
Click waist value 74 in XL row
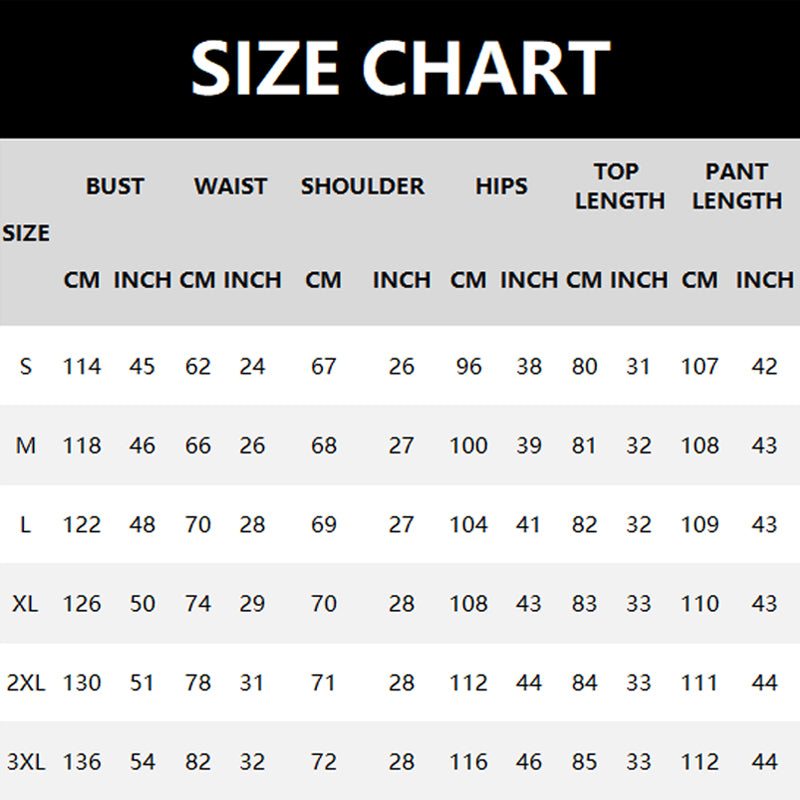[198, 603]
